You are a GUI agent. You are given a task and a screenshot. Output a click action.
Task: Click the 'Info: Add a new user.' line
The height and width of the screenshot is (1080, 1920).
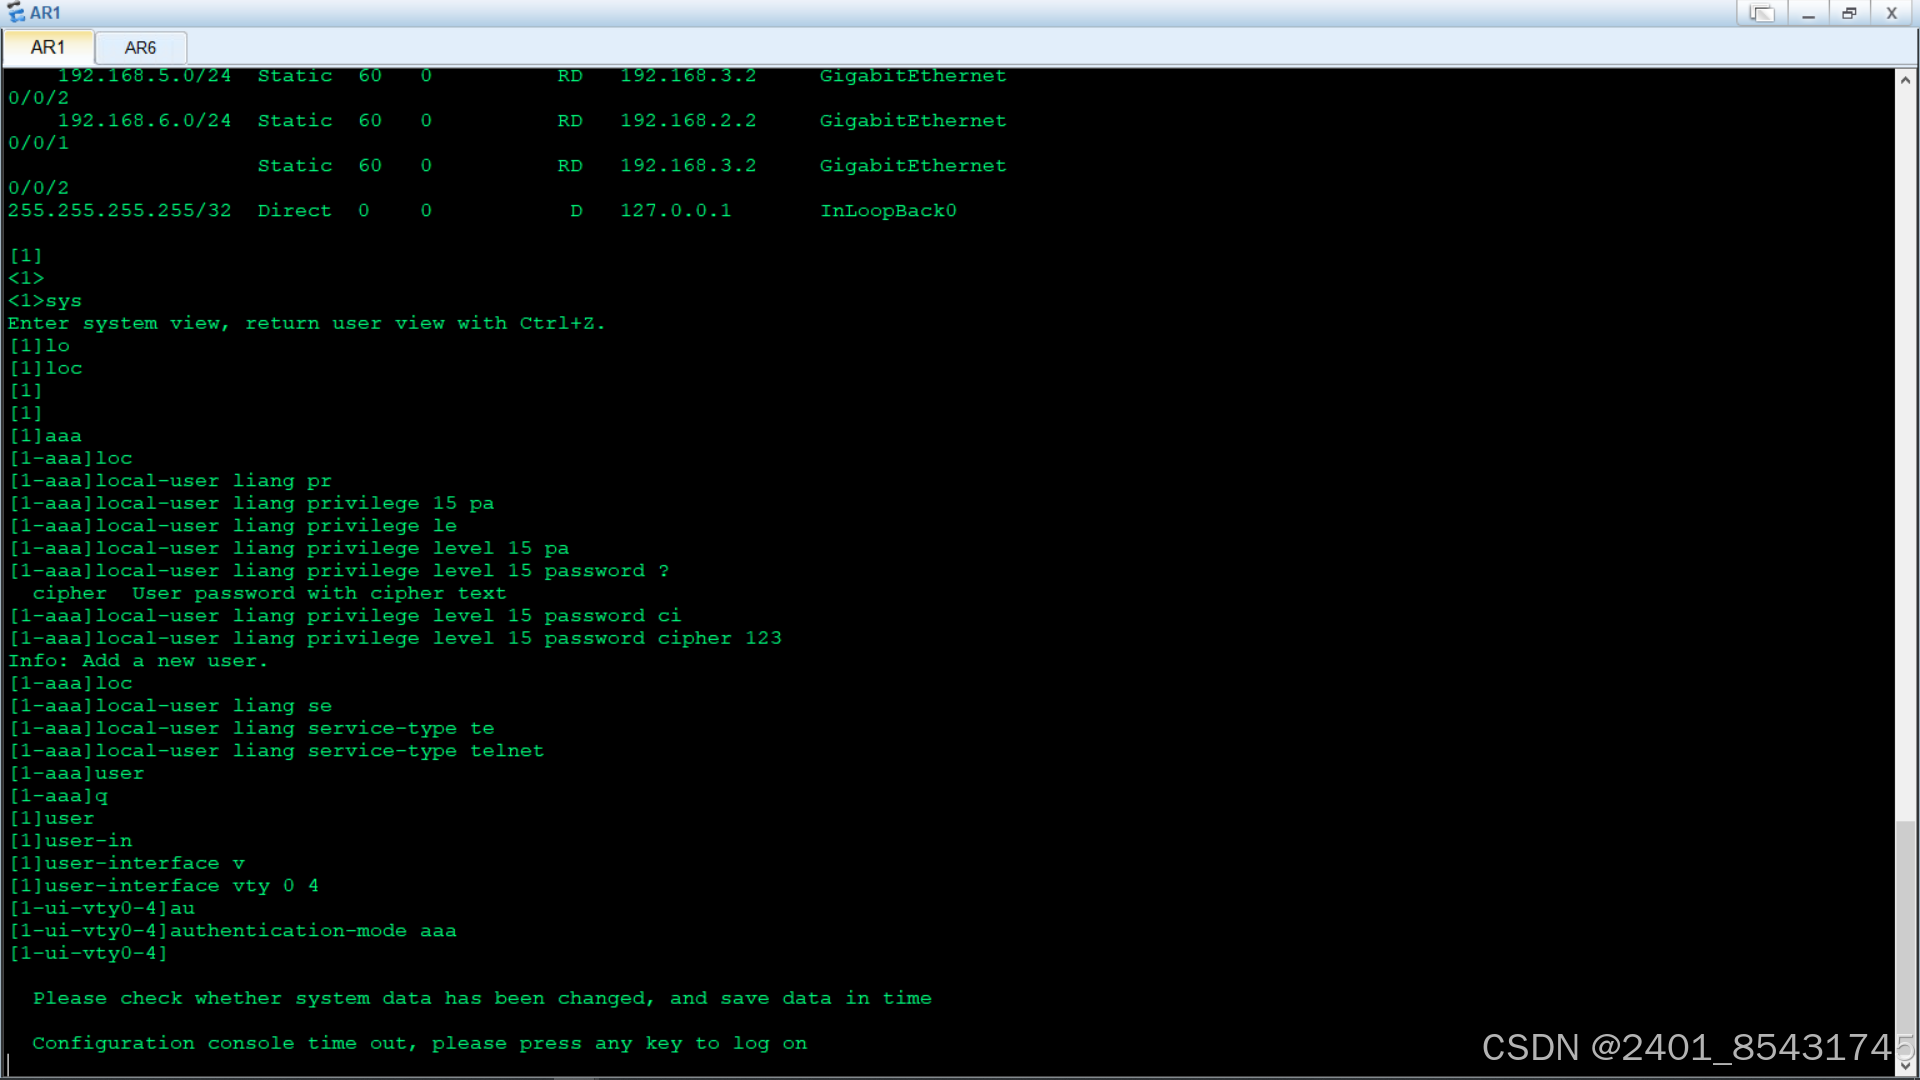click(138, 661)
